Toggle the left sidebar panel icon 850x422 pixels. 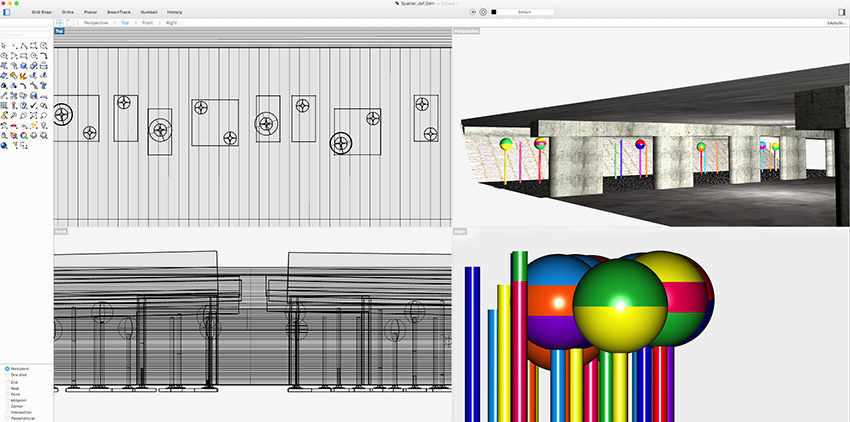[8, 12]
